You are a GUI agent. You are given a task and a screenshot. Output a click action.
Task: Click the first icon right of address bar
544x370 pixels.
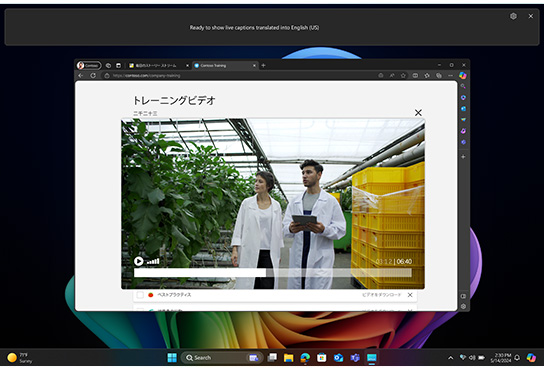point(381,75)
